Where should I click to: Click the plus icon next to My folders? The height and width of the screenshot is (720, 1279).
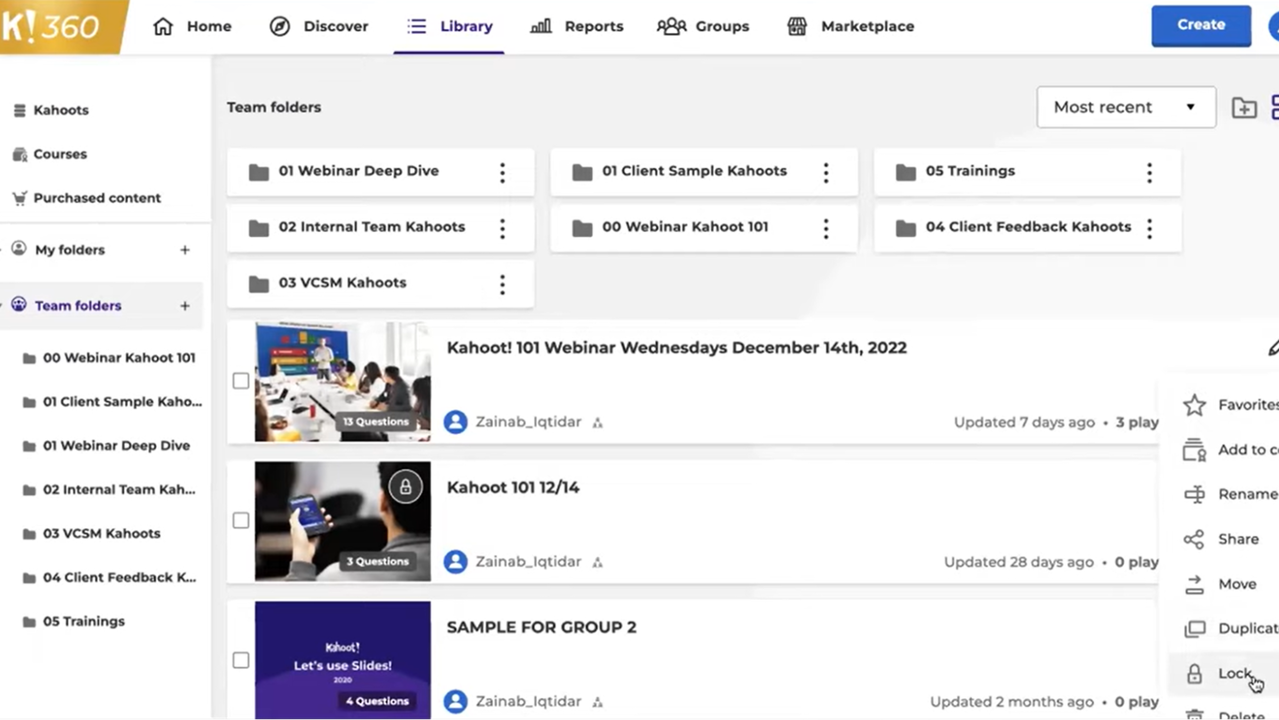[185, 250]
